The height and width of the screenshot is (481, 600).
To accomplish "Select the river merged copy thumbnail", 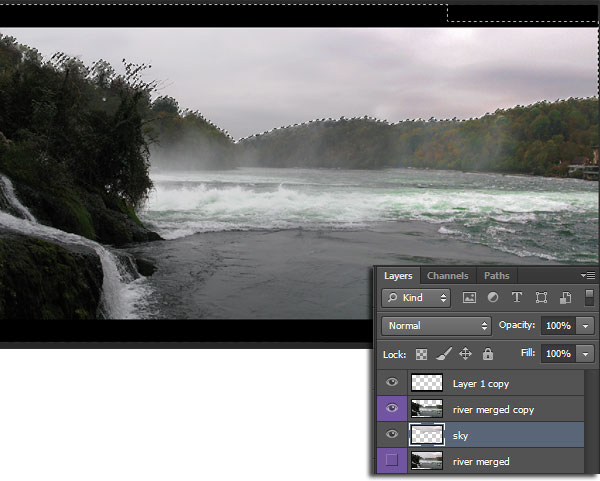I will 427,408.
